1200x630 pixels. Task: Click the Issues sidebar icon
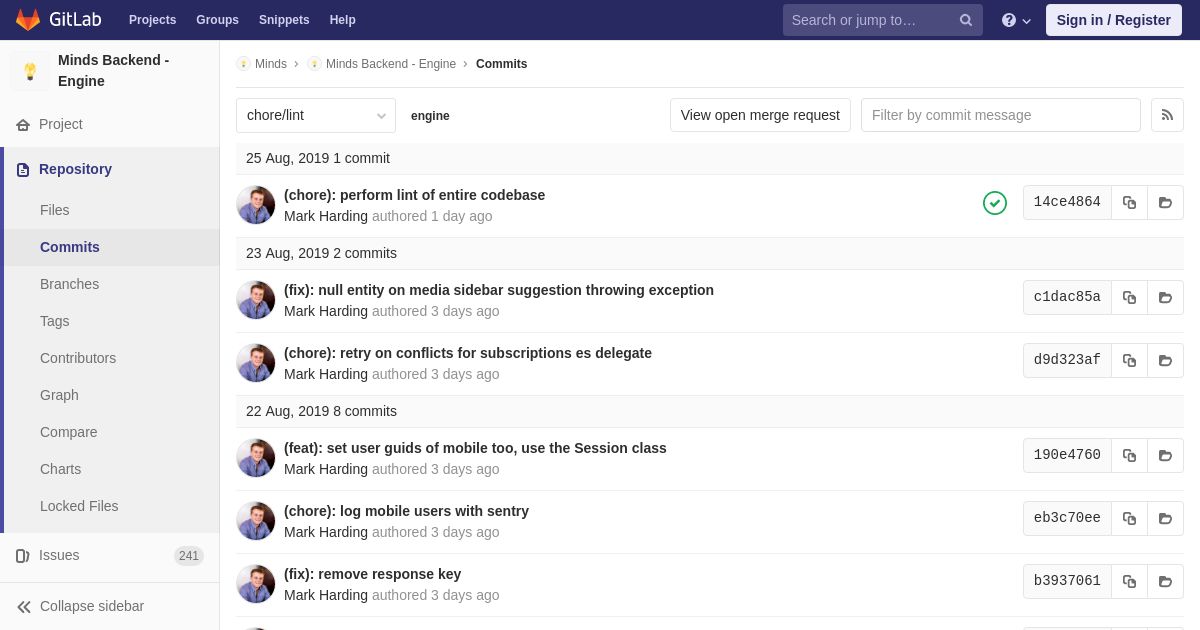point(23,555)
